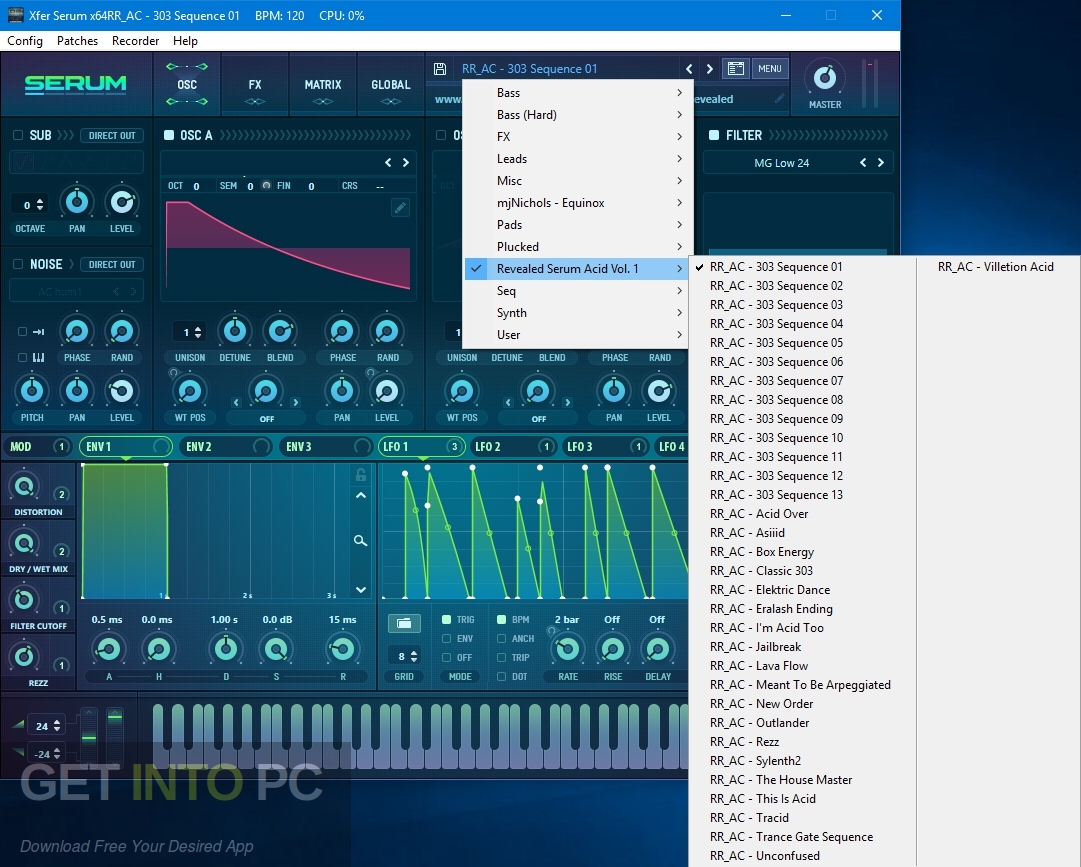1081x867 pixels.
Task: Click the envelope lock icon
Action: [x=361, y=474]
